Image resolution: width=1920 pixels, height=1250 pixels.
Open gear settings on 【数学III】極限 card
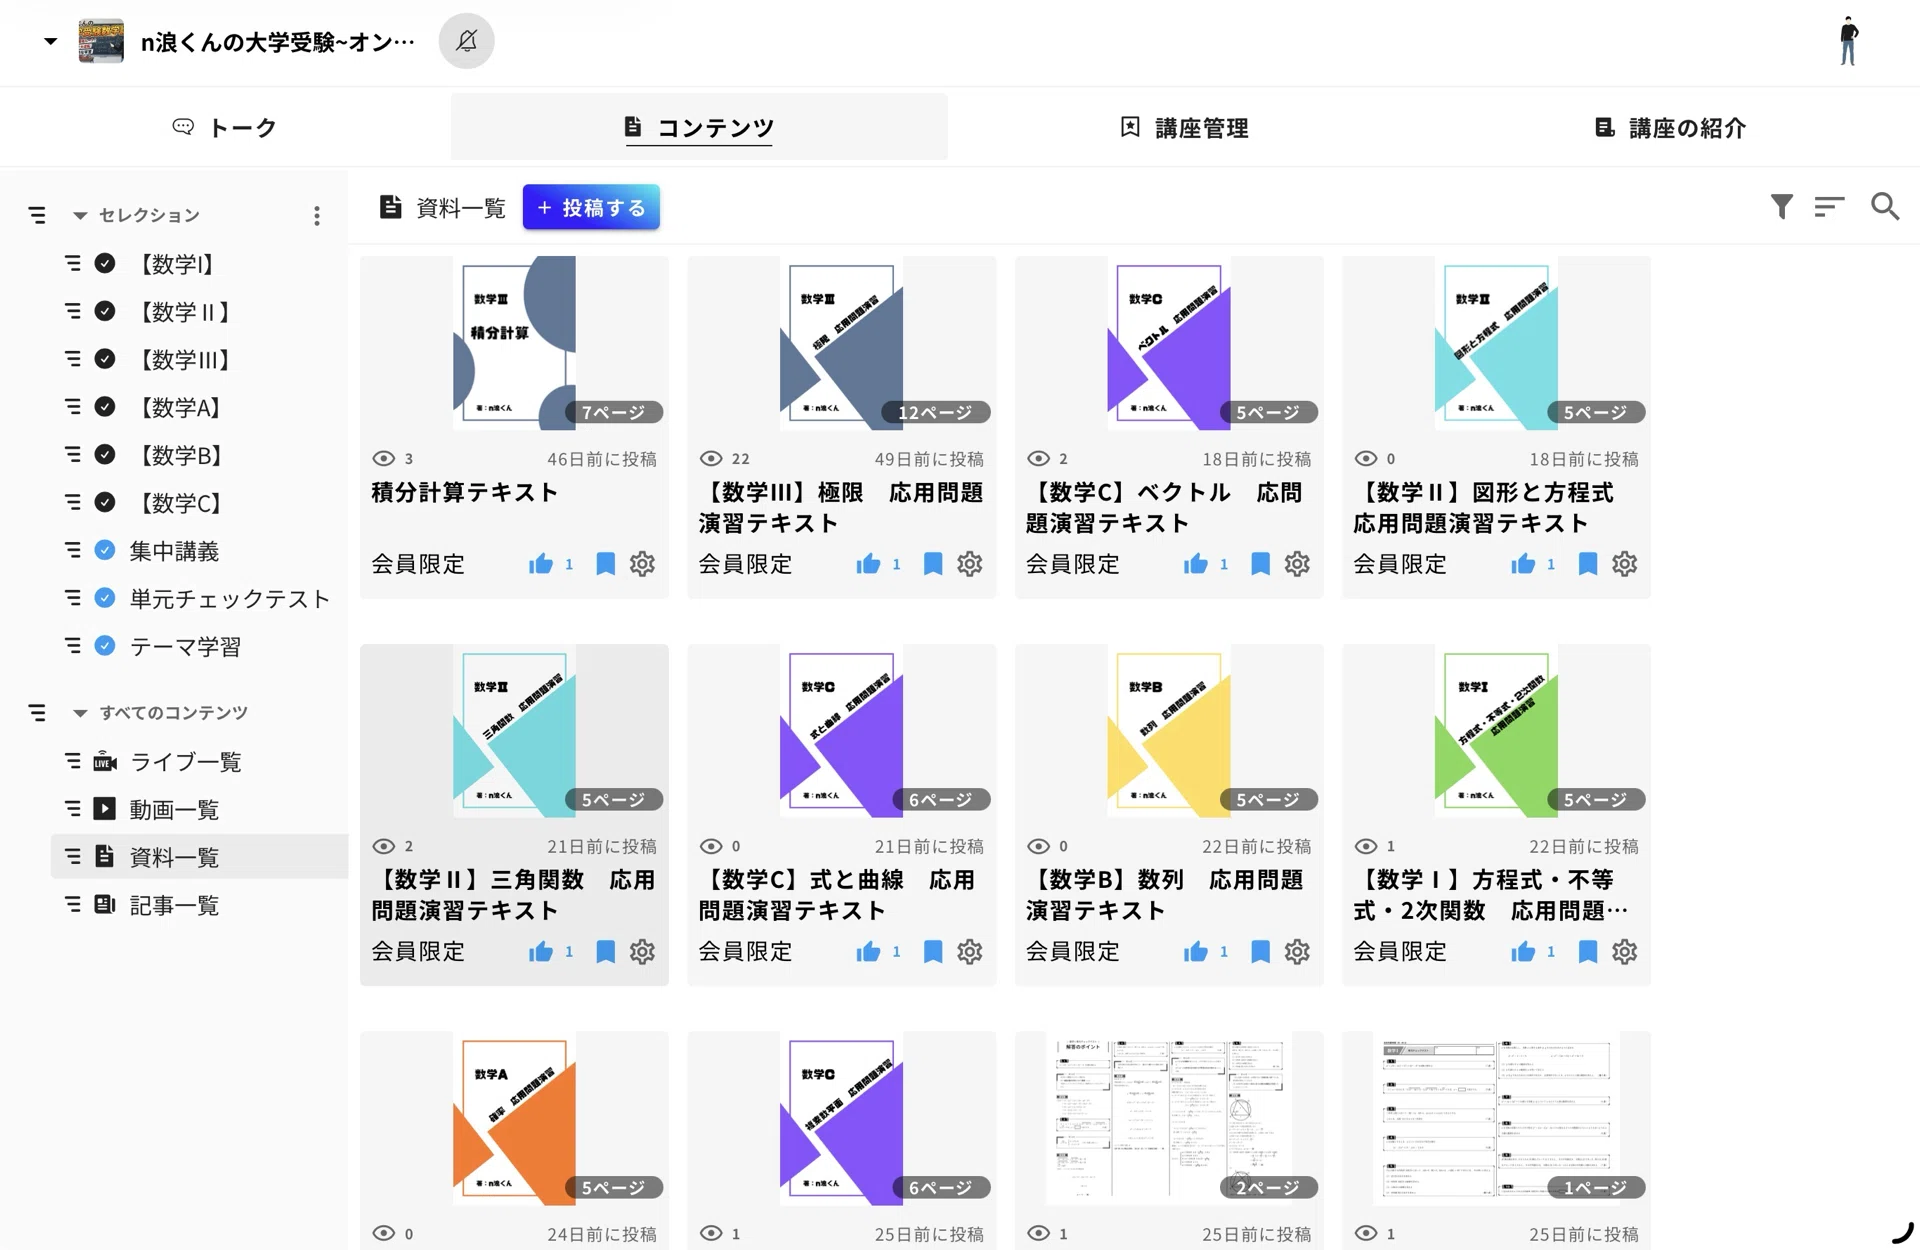[x=969, y=564]
